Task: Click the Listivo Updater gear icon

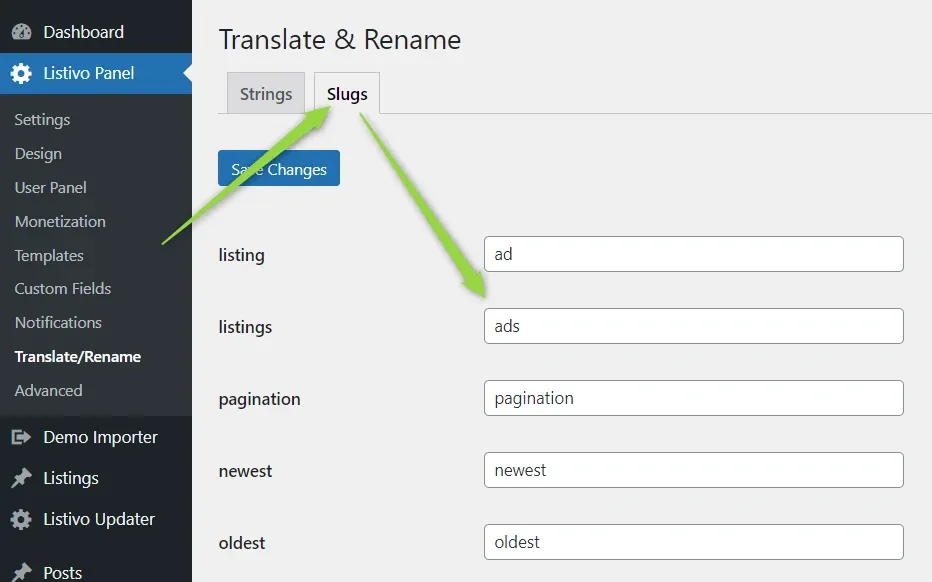Action: pos(21,519)
